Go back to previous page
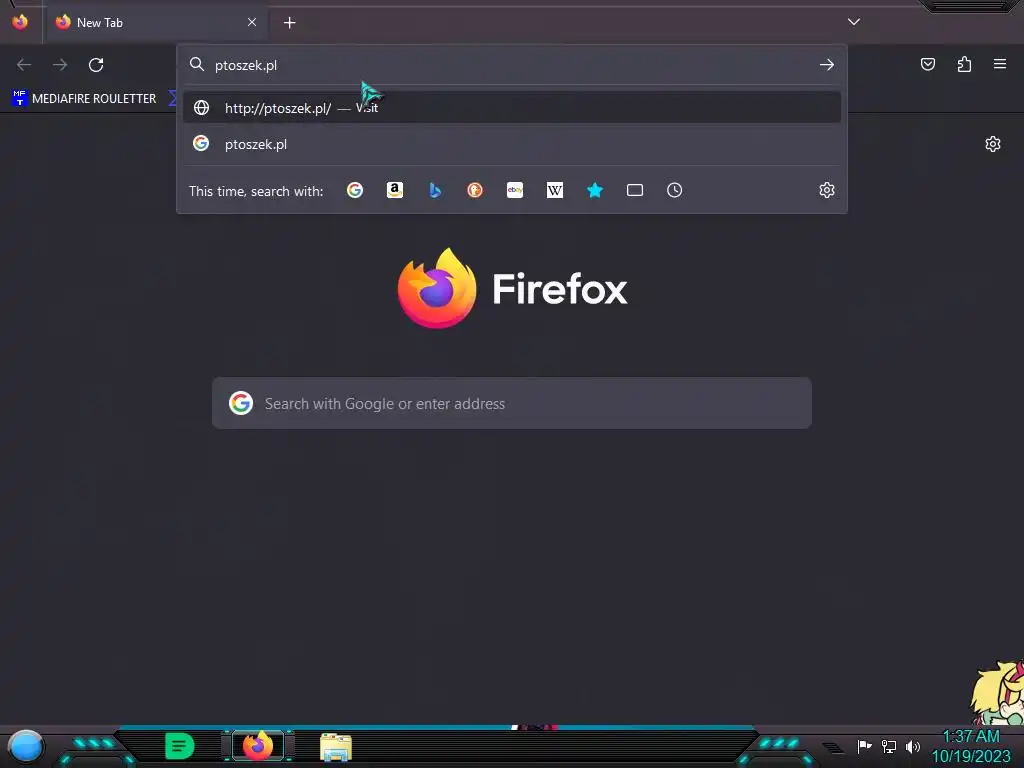Image resolution: width=1024 pixels, height=768 pixels. point(24,65)
